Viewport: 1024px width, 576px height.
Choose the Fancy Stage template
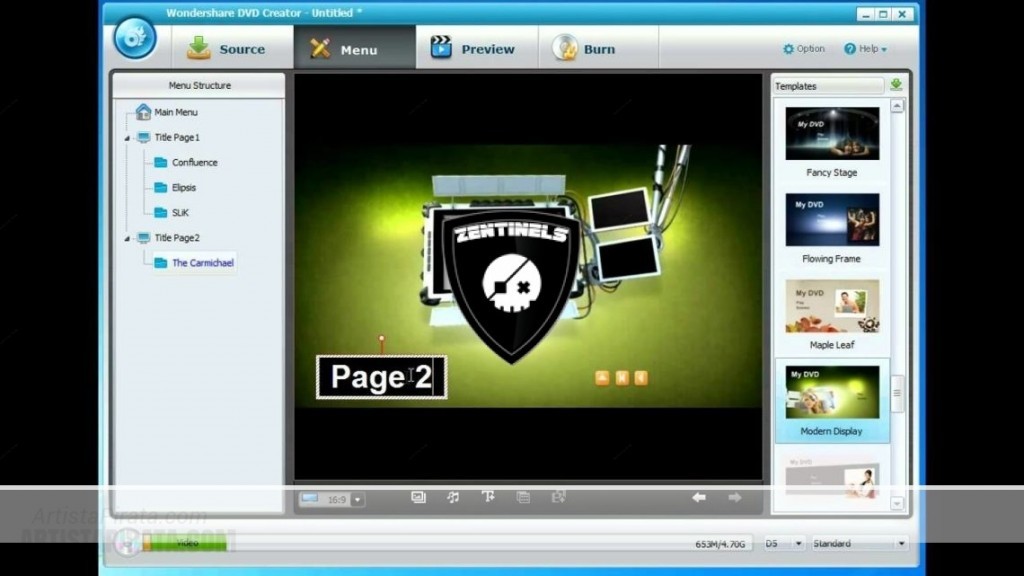832,134
